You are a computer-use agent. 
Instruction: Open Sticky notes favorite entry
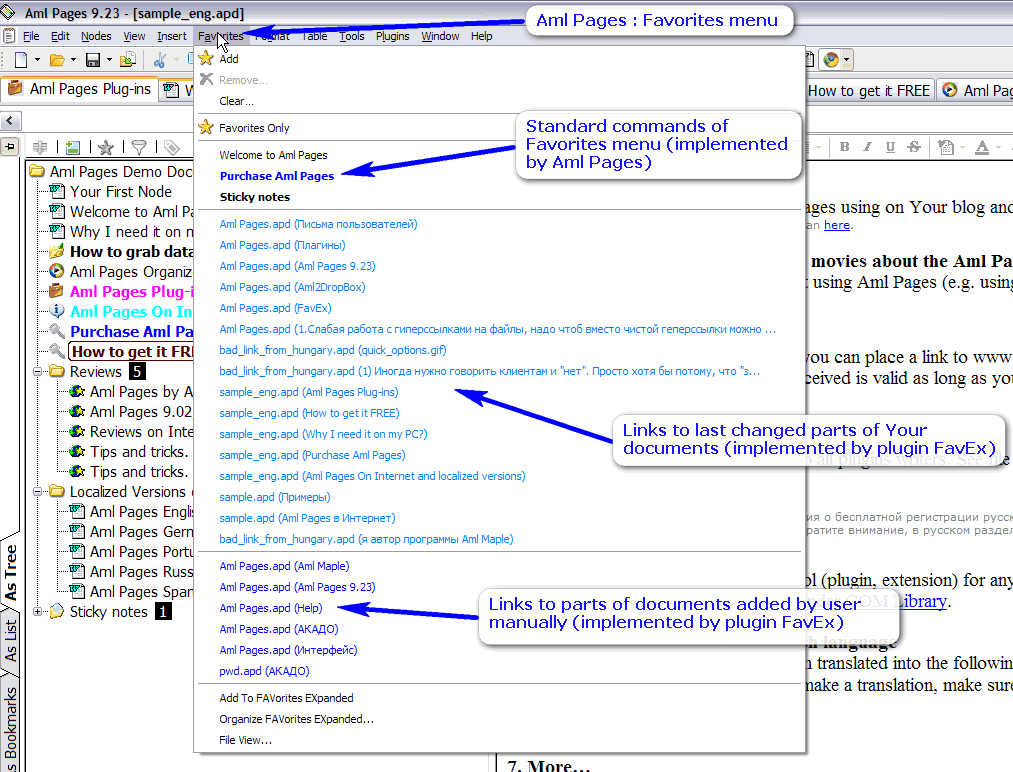click(x=255, y=197)
